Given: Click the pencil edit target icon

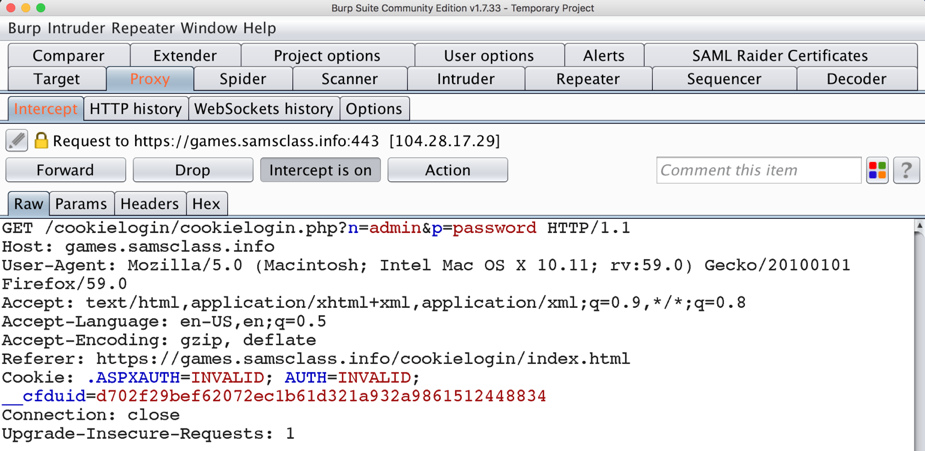Looking at the screenshot, I should [x=17, y=141].
